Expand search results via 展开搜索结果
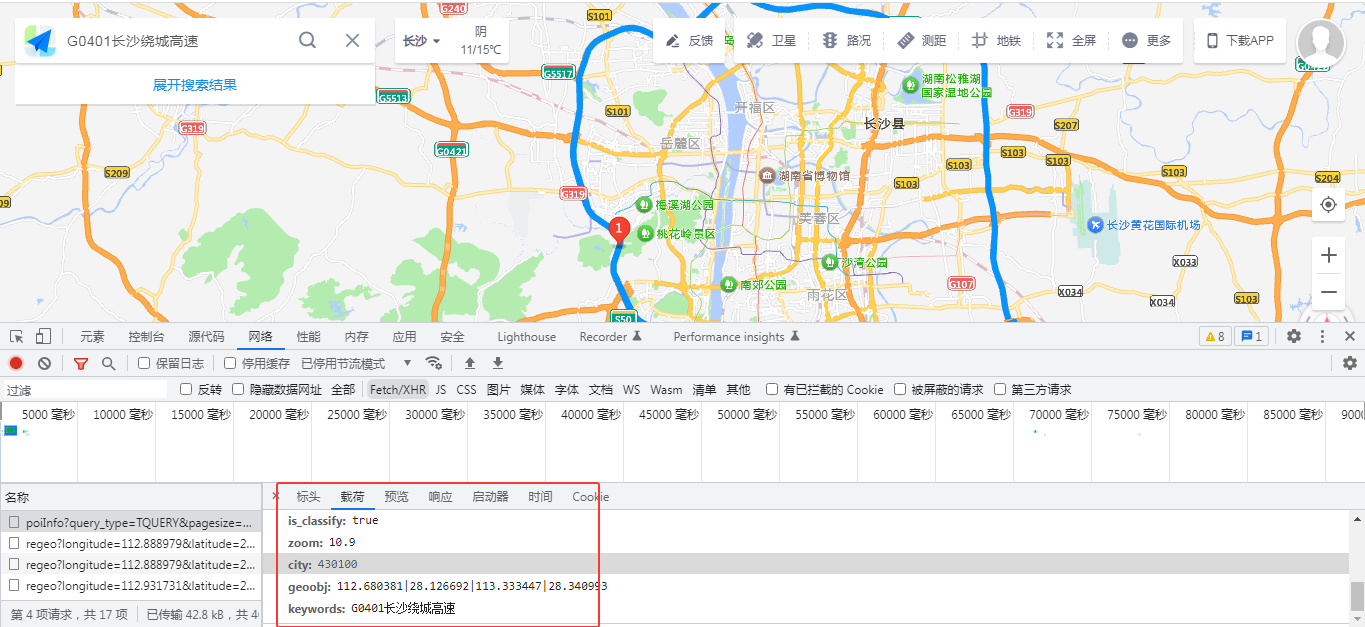The height and width of the screenshot is (627, 1365). (195, 85)
